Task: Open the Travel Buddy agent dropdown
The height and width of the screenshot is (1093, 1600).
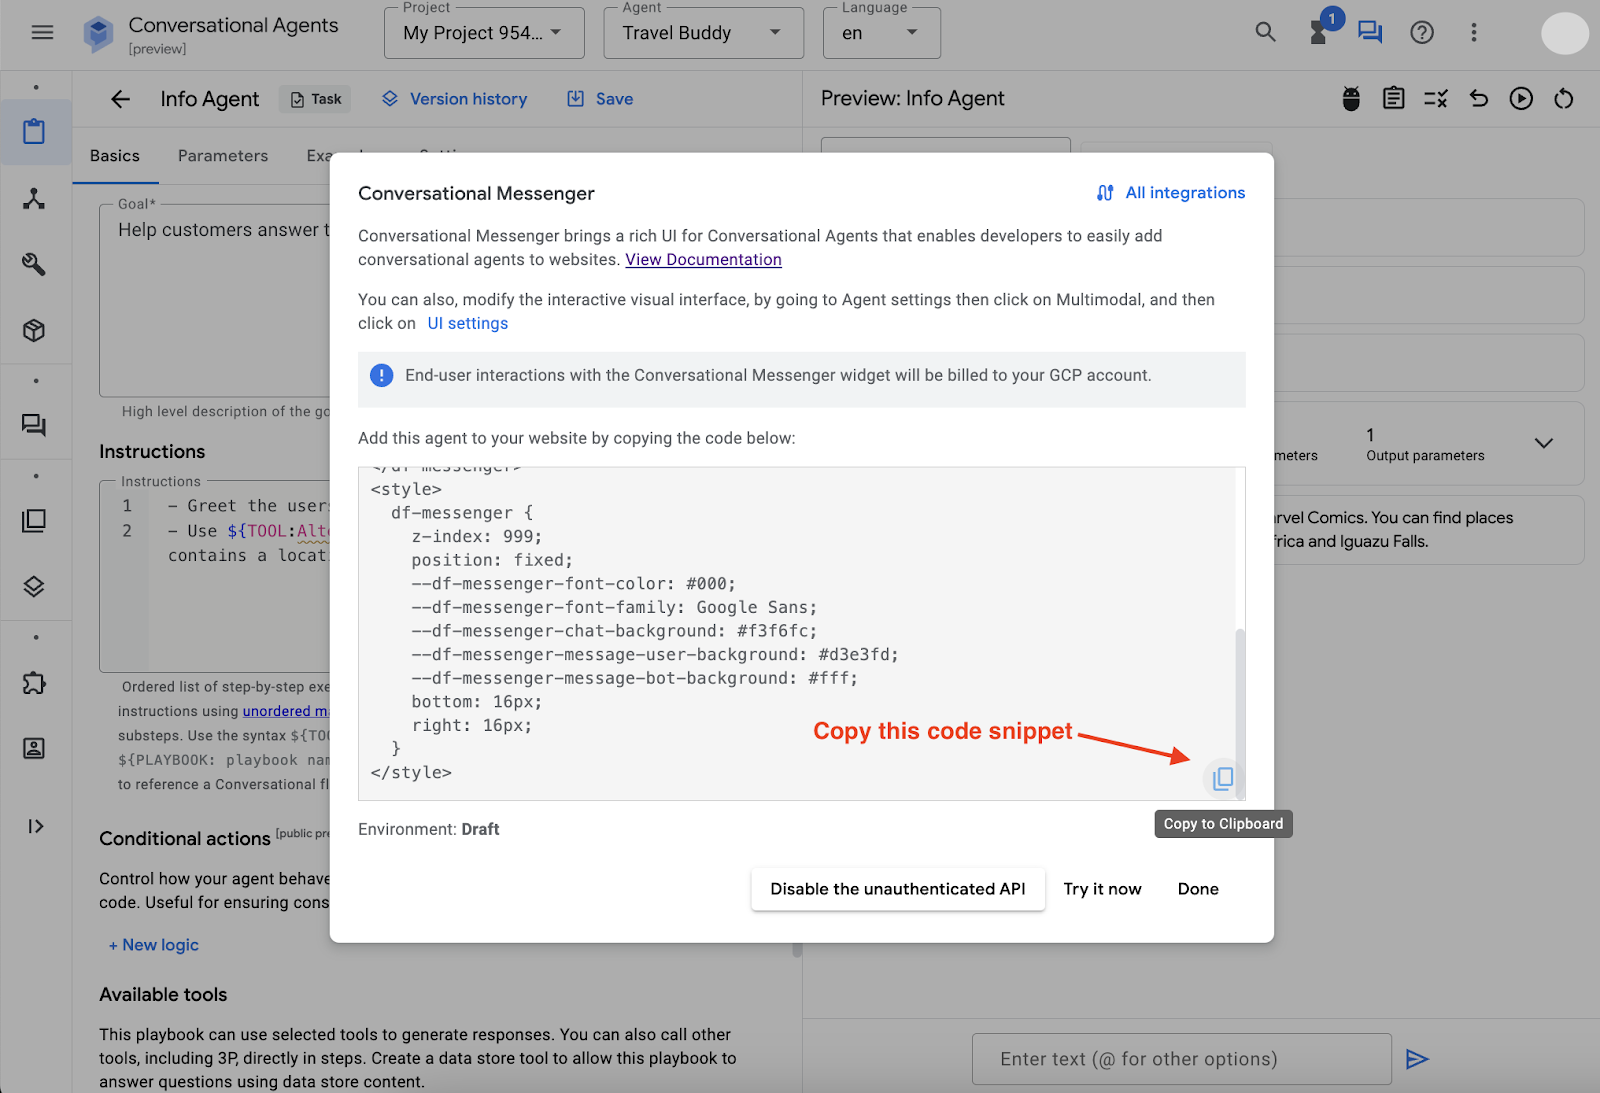Action: coord(703,33)
